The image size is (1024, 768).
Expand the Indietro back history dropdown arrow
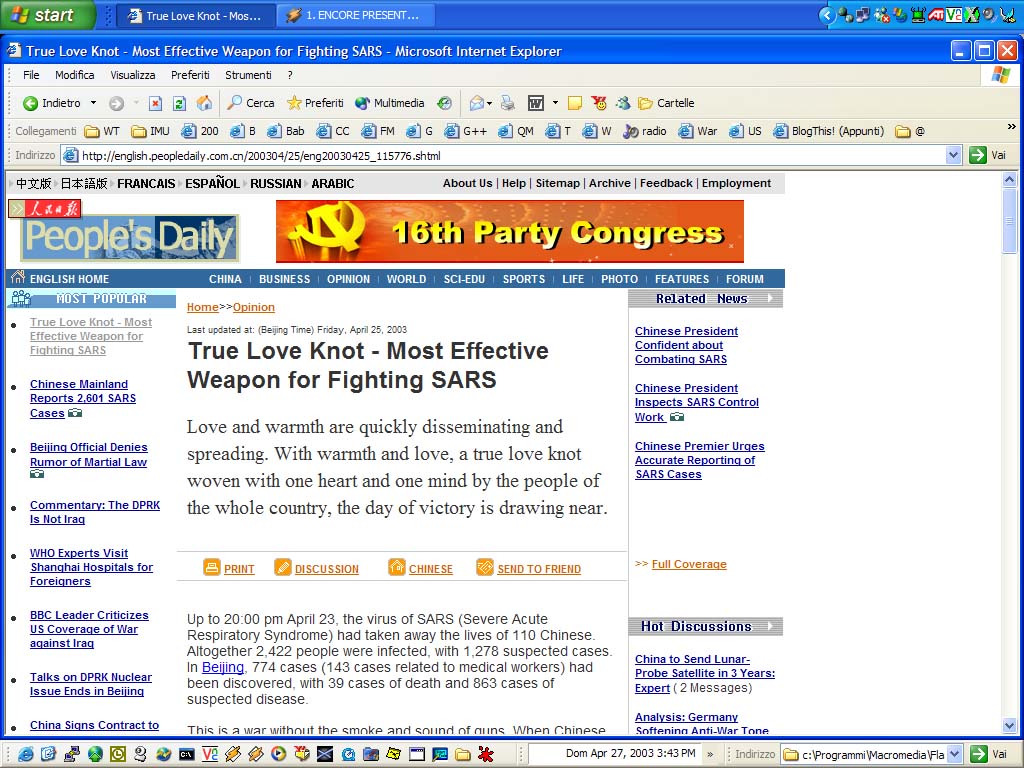point(94,103)
